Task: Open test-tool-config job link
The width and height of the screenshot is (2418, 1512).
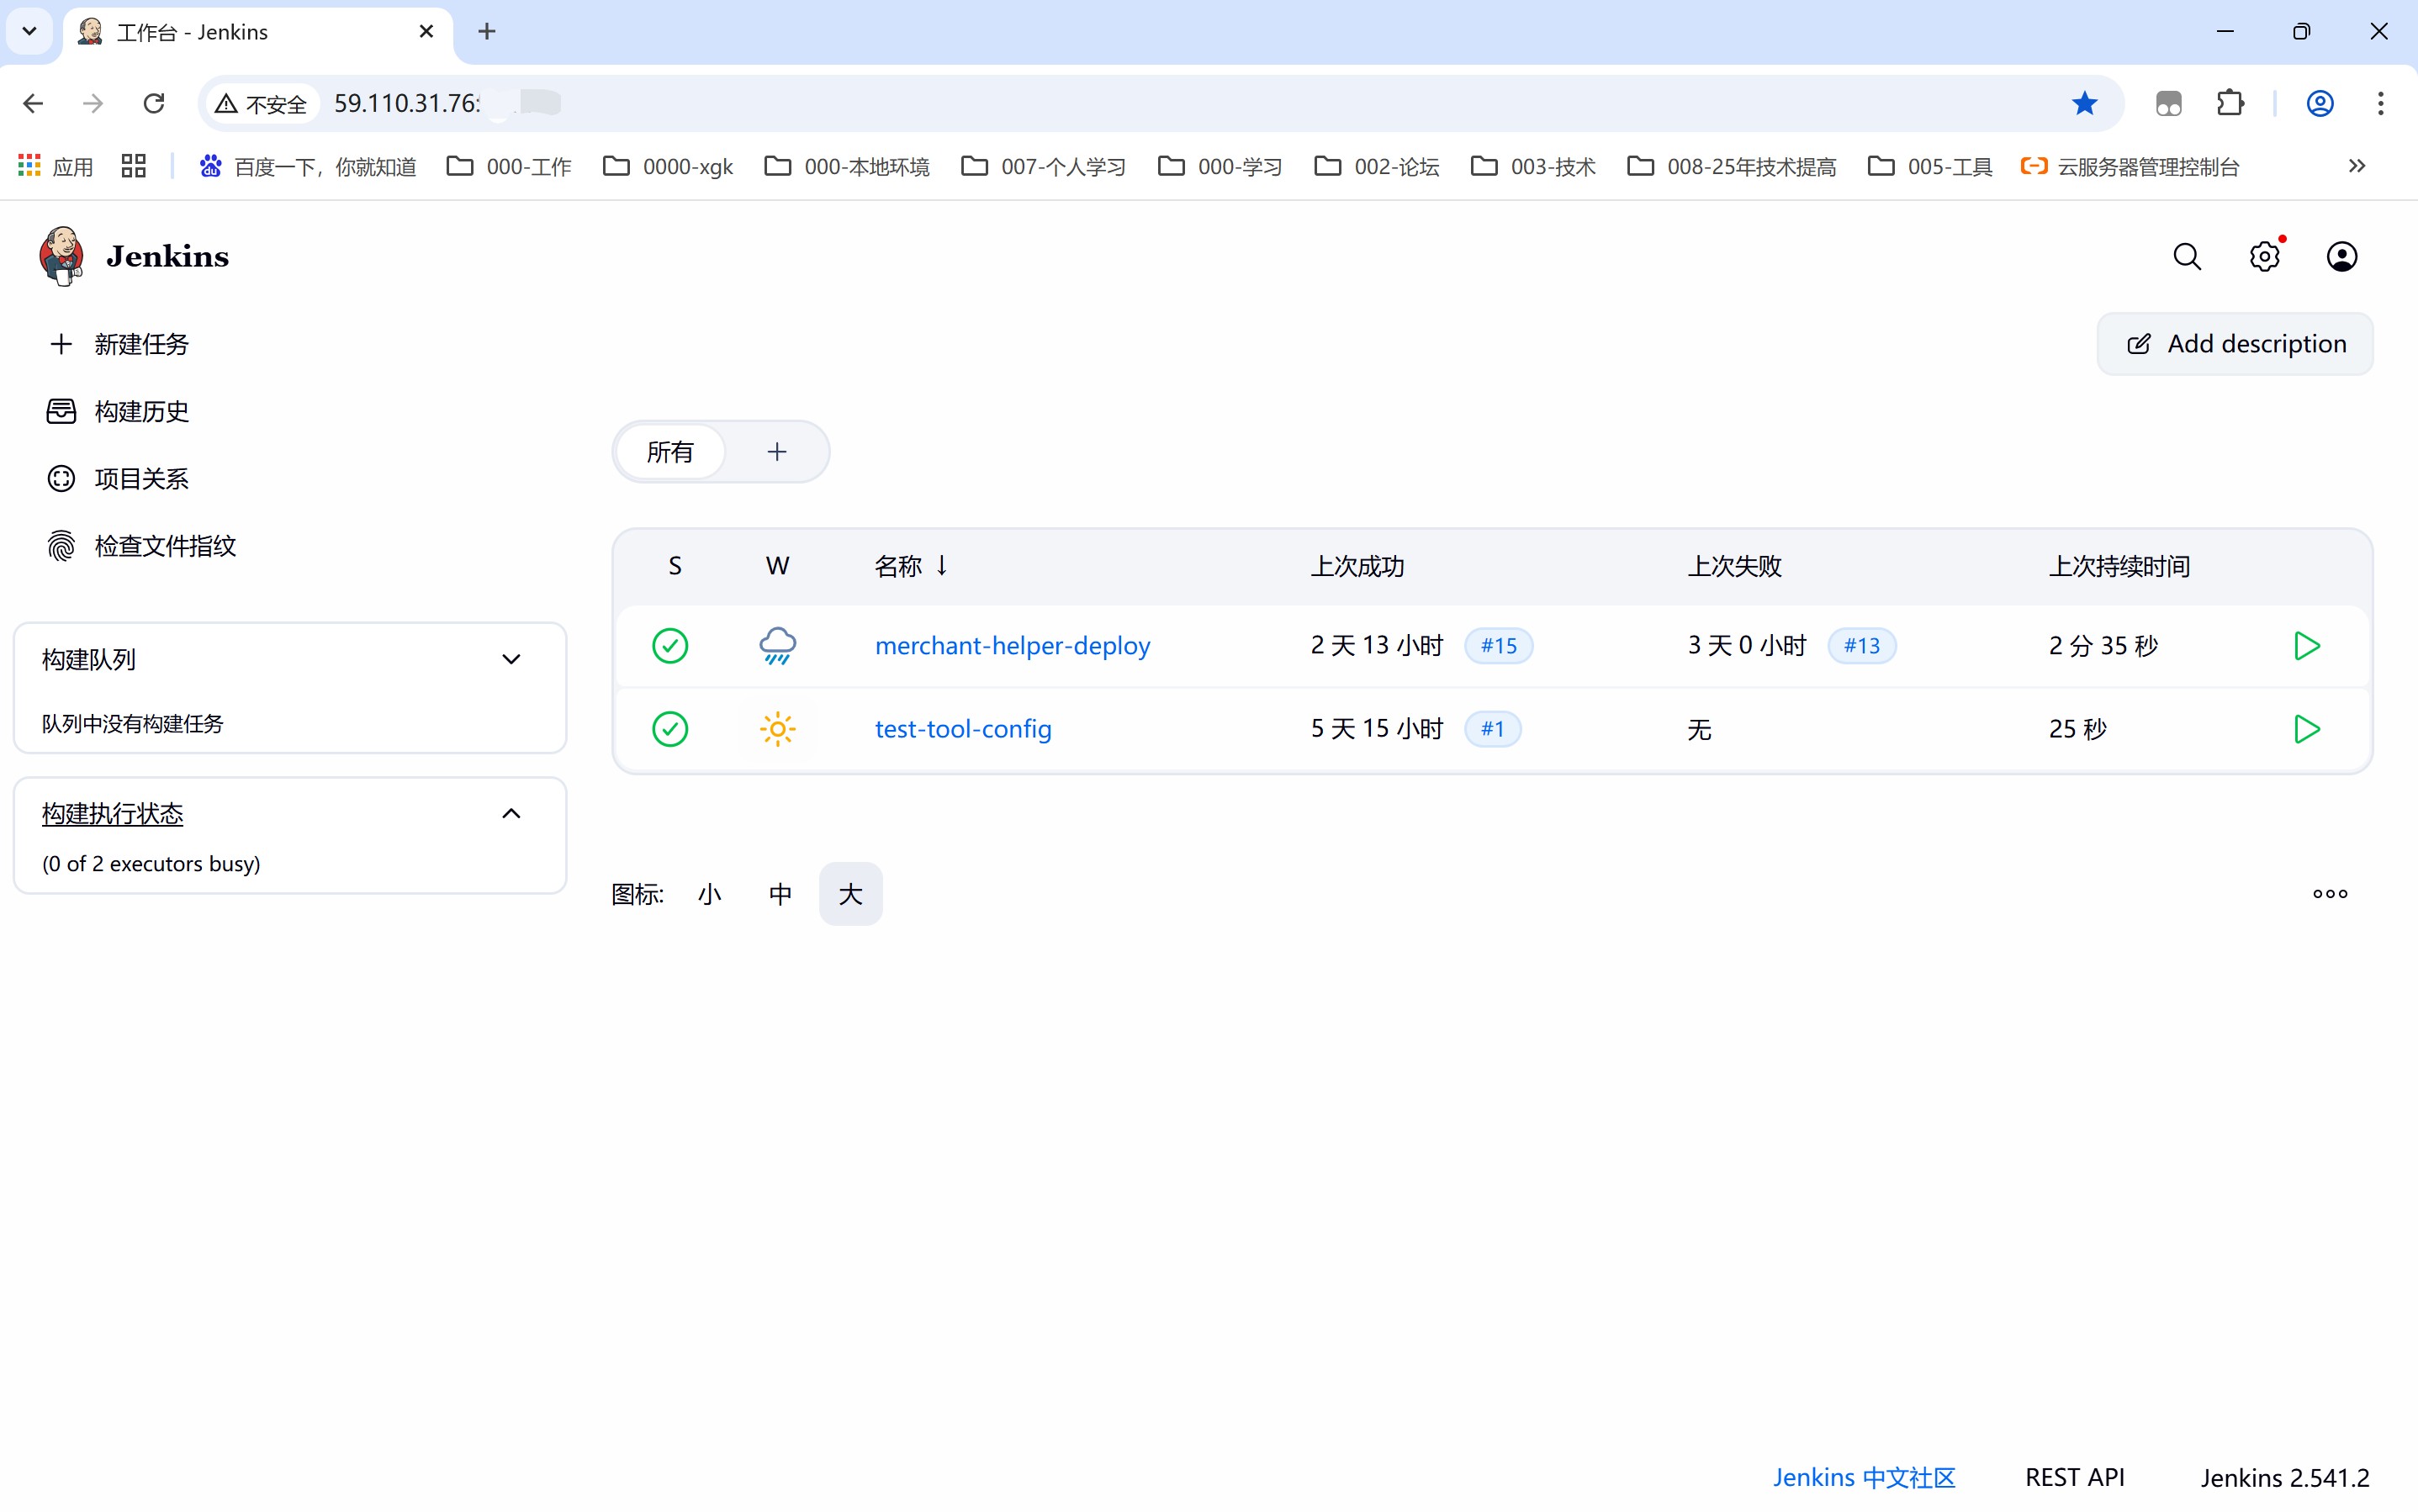Action: tap(963, 729)
